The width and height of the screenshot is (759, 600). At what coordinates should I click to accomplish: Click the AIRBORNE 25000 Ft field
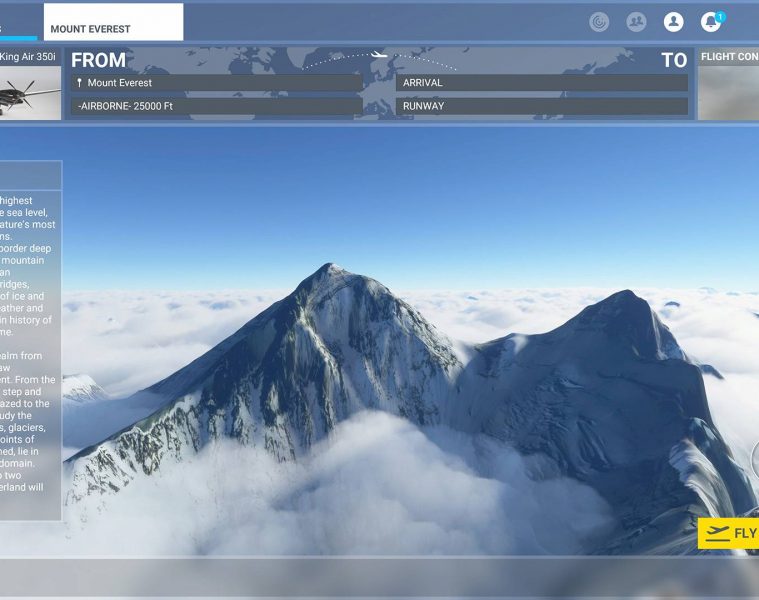coord(217,106)
